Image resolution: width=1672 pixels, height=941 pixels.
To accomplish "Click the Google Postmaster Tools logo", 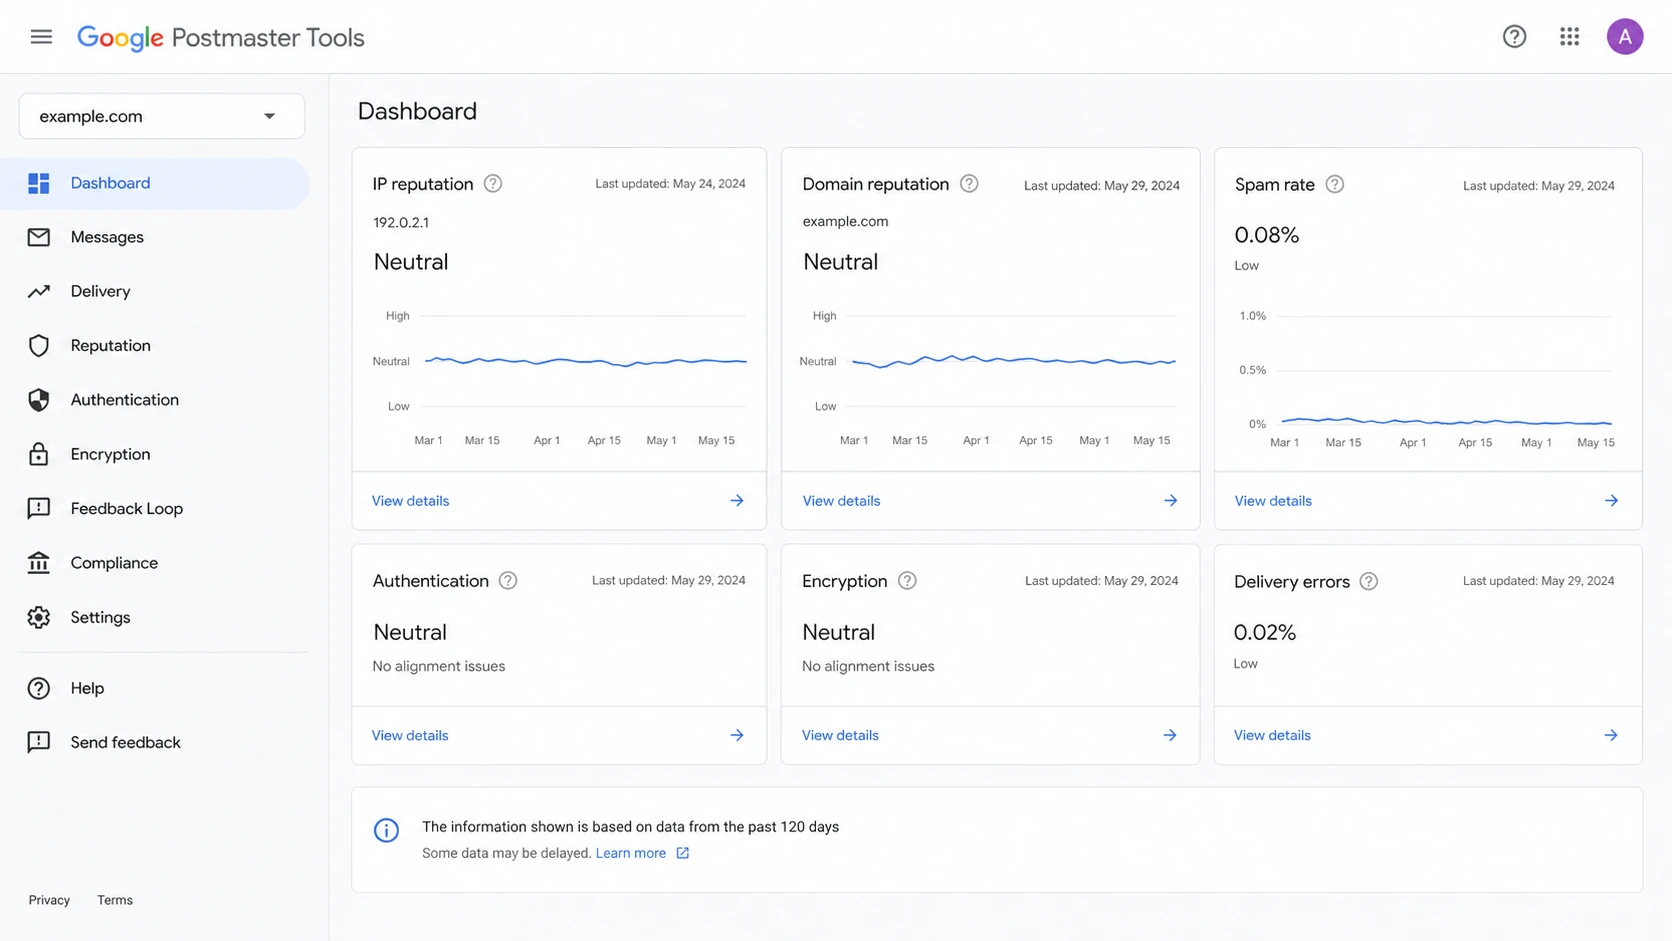I will (221, 38).
